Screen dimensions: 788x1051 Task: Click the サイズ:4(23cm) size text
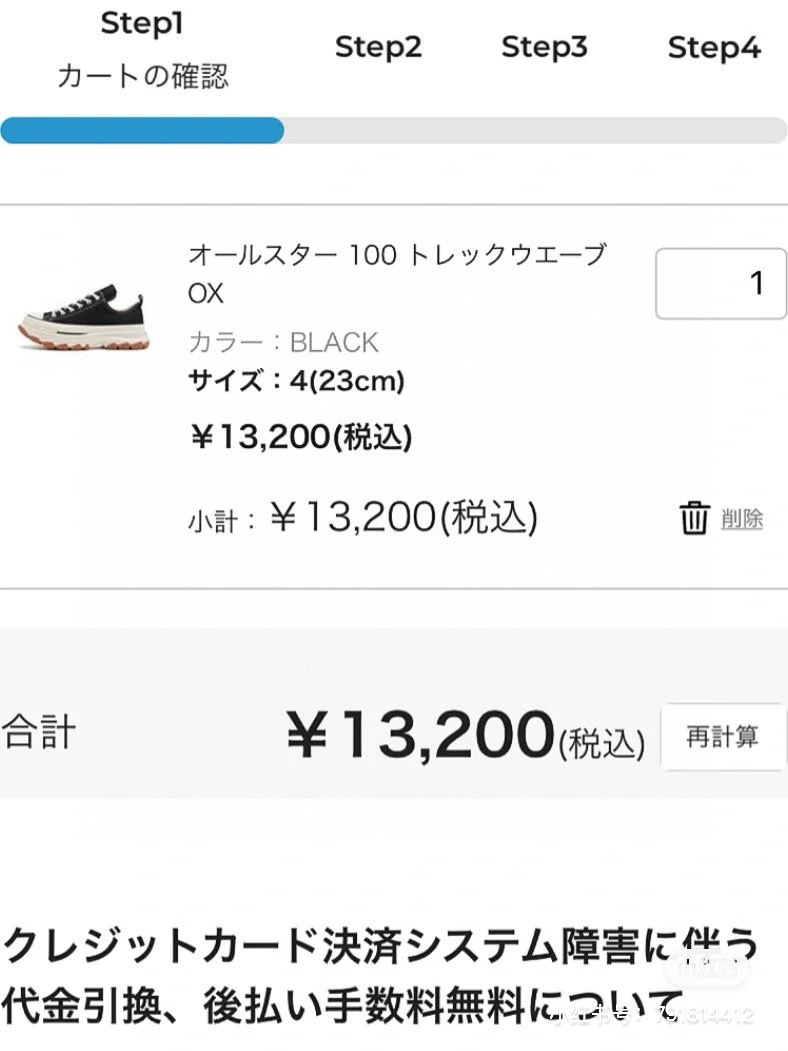click(x=296, y=381)
